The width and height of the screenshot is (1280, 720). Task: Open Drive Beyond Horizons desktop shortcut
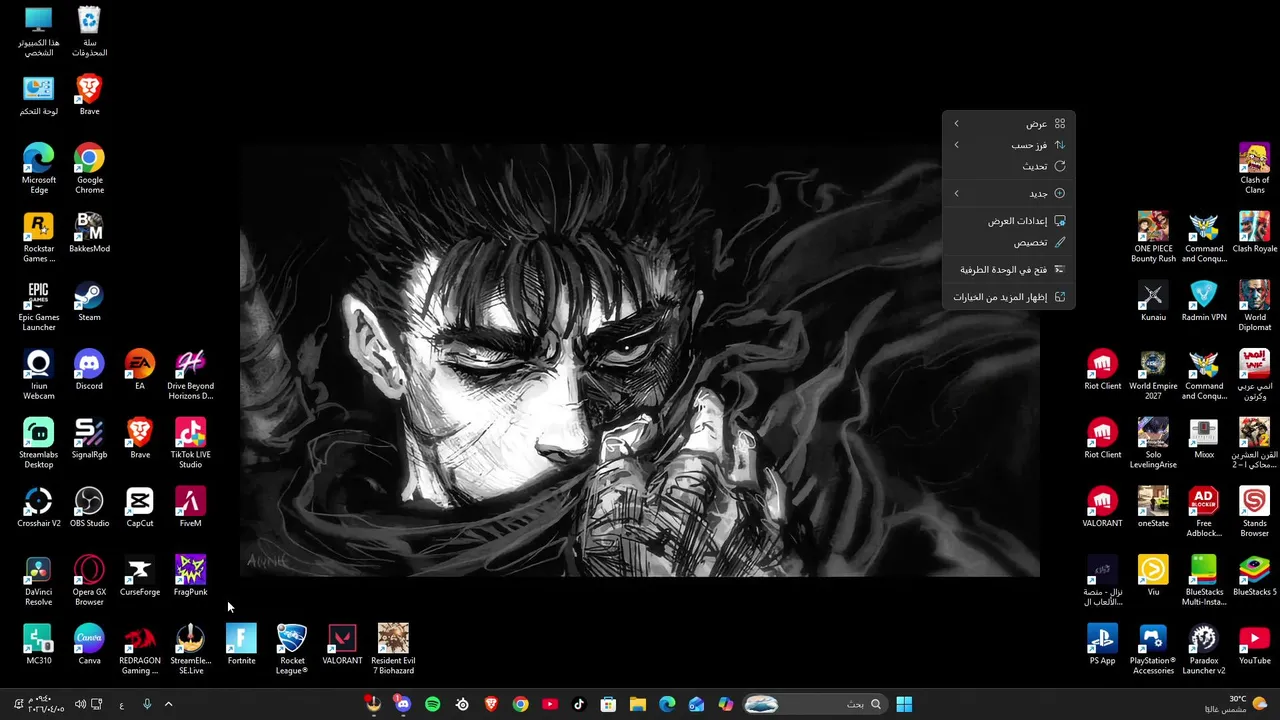190,375
